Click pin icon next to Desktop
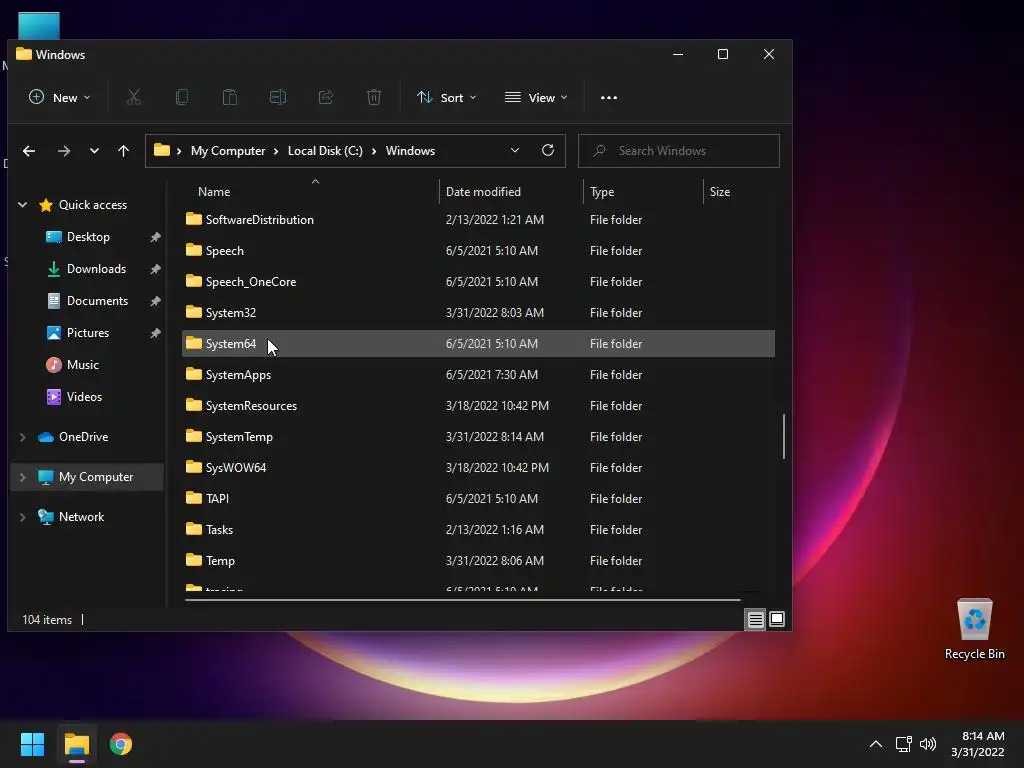Viewport: 1024px width, 768px height. click(155, 237)
